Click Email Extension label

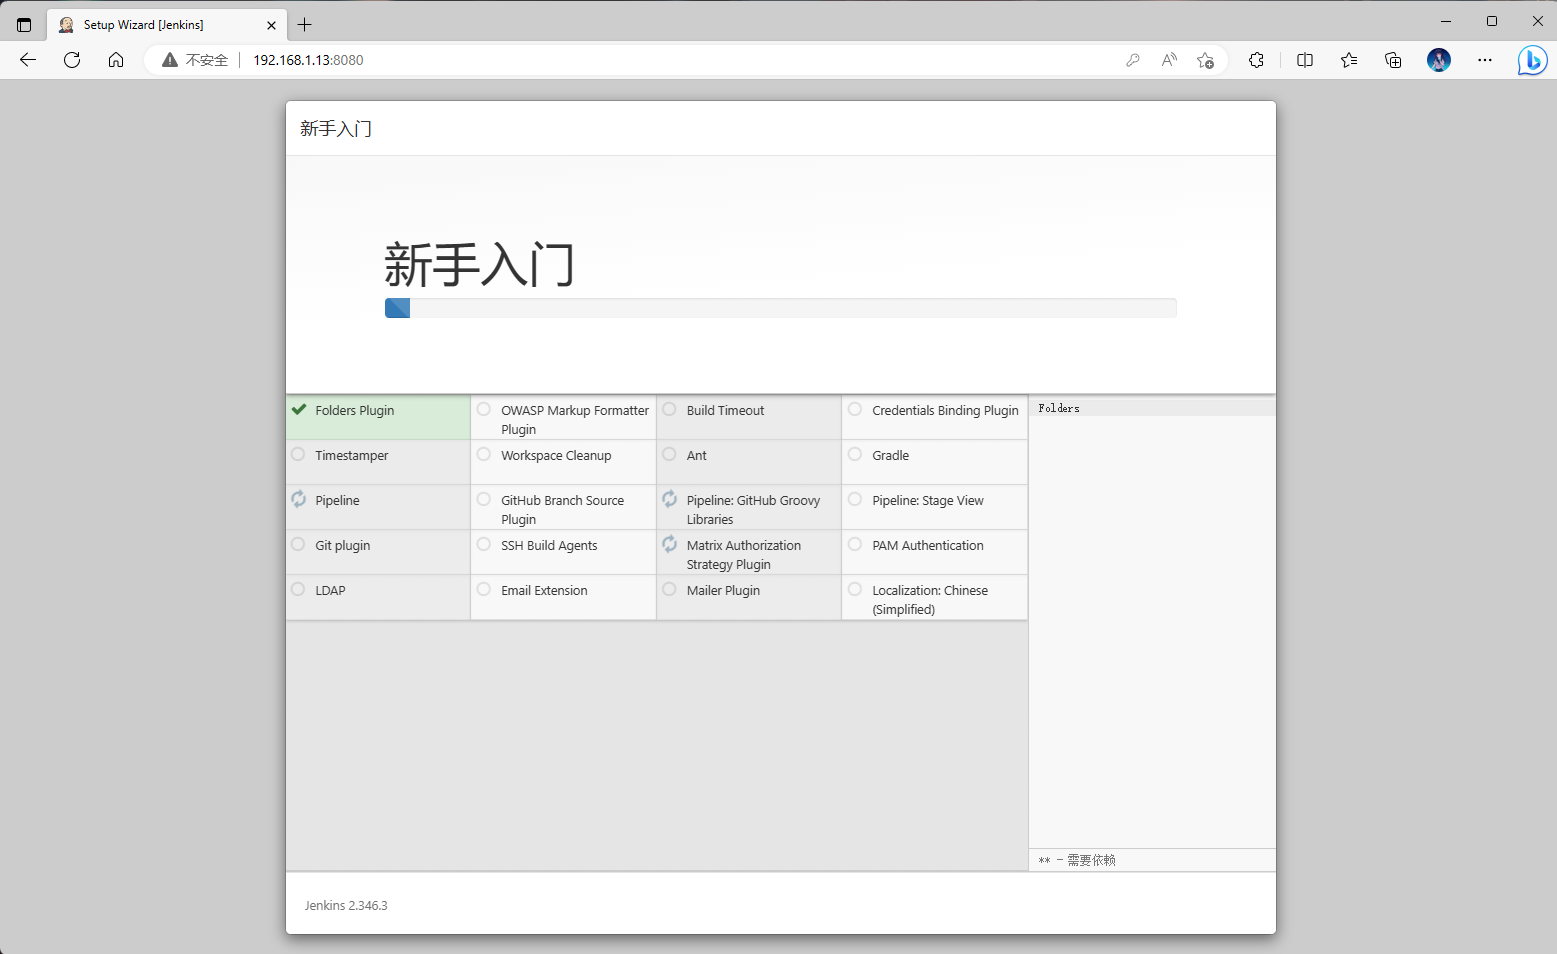(x=544, y=591)
